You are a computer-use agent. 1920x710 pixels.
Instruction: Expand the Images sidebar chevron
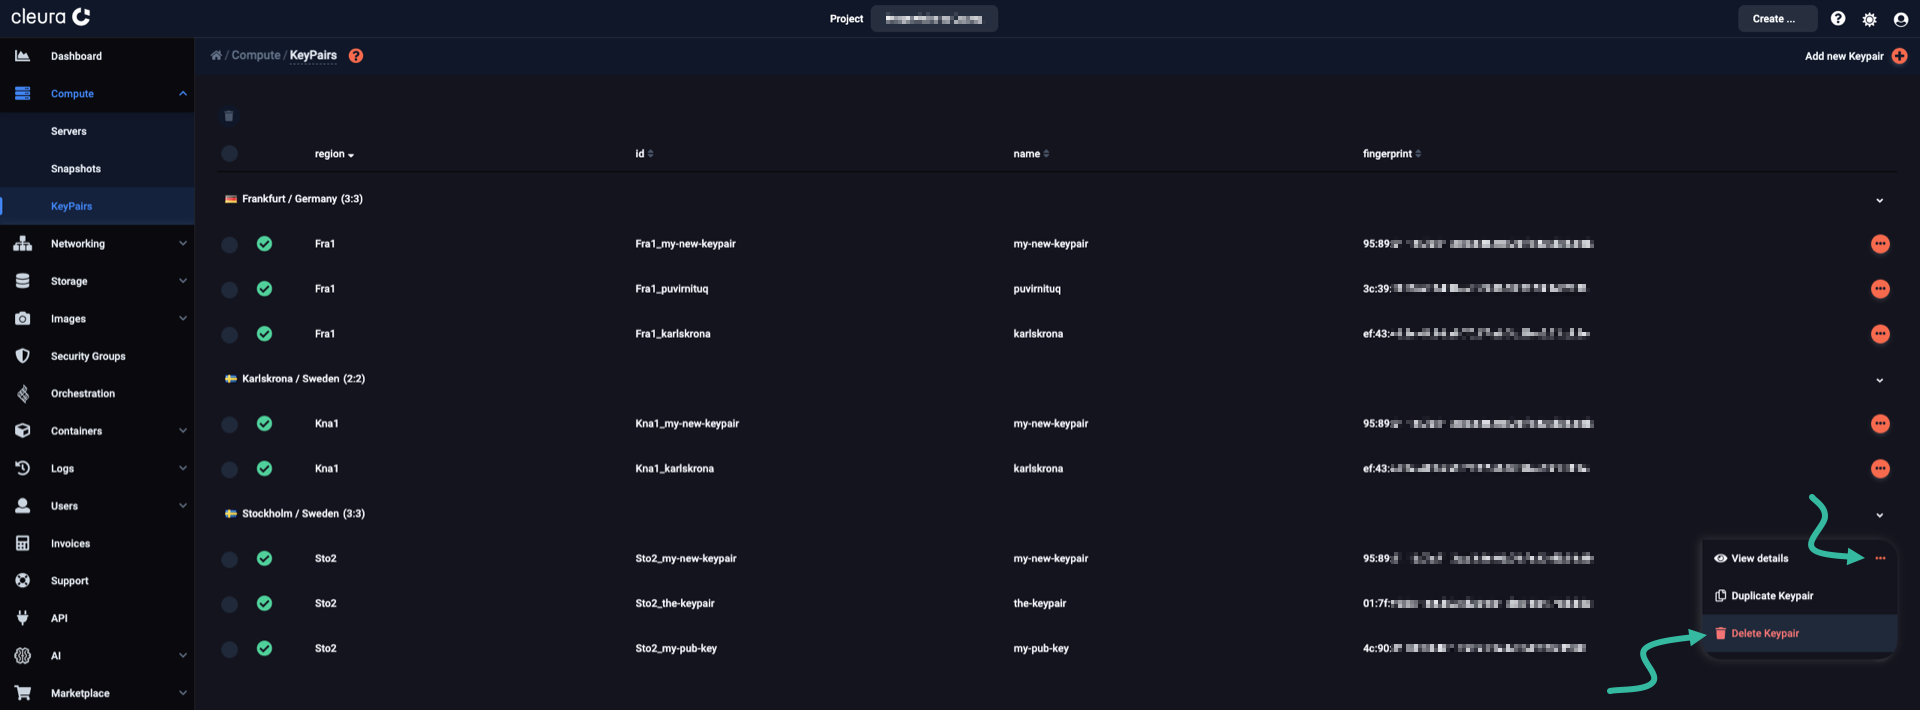pos(183,318)
